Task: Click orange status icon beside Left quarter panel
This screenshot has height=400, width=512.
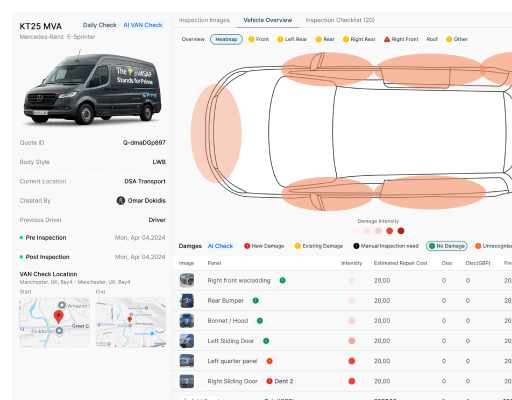Action: coord(269,361)
